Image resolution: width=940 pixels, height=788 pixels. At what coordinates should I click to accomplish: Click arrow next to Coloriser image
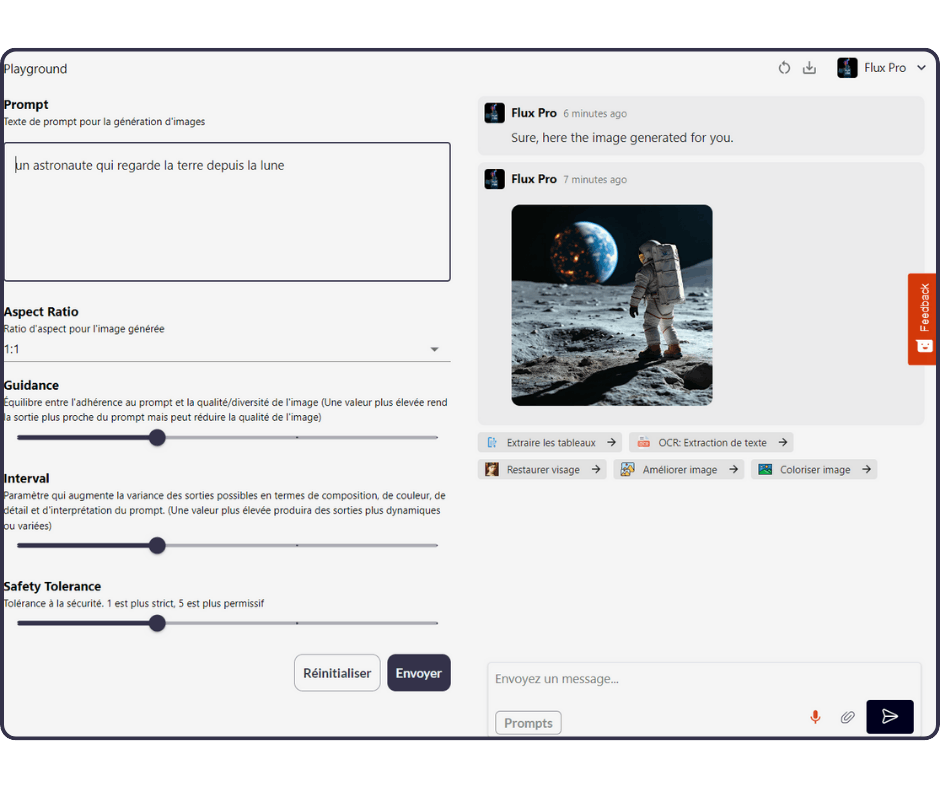[x=866, y=470]
